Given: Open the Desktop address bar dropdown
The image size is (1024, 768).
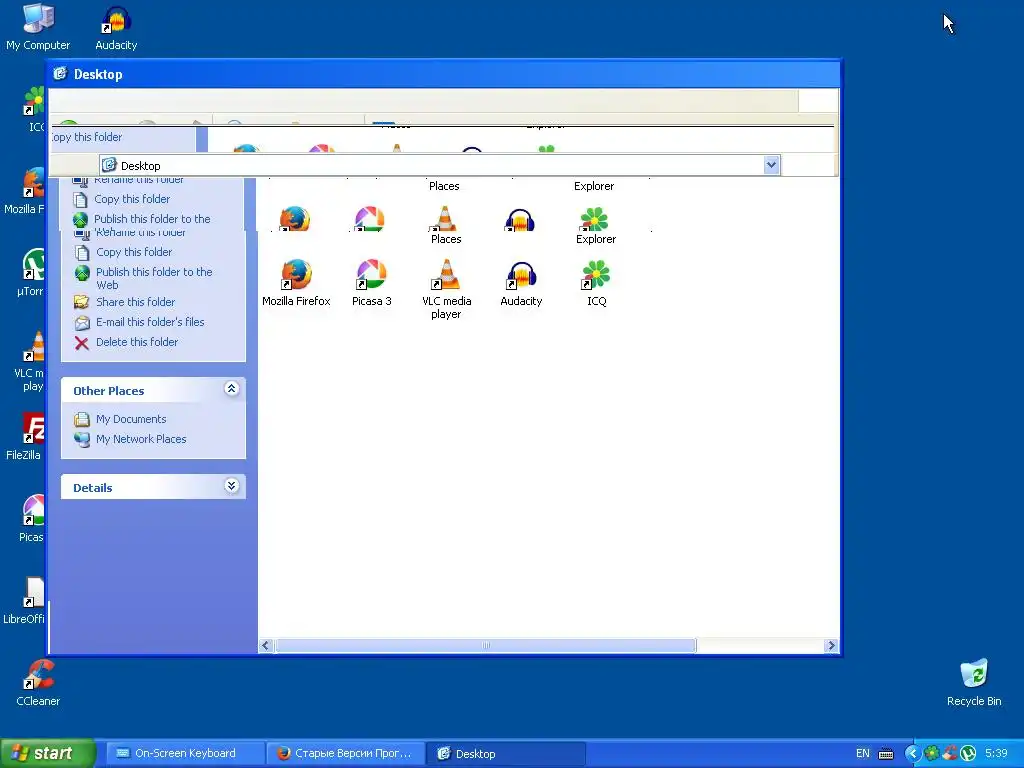Looking at the screenshot, I should pyautogui.click(x=771, y=165).
